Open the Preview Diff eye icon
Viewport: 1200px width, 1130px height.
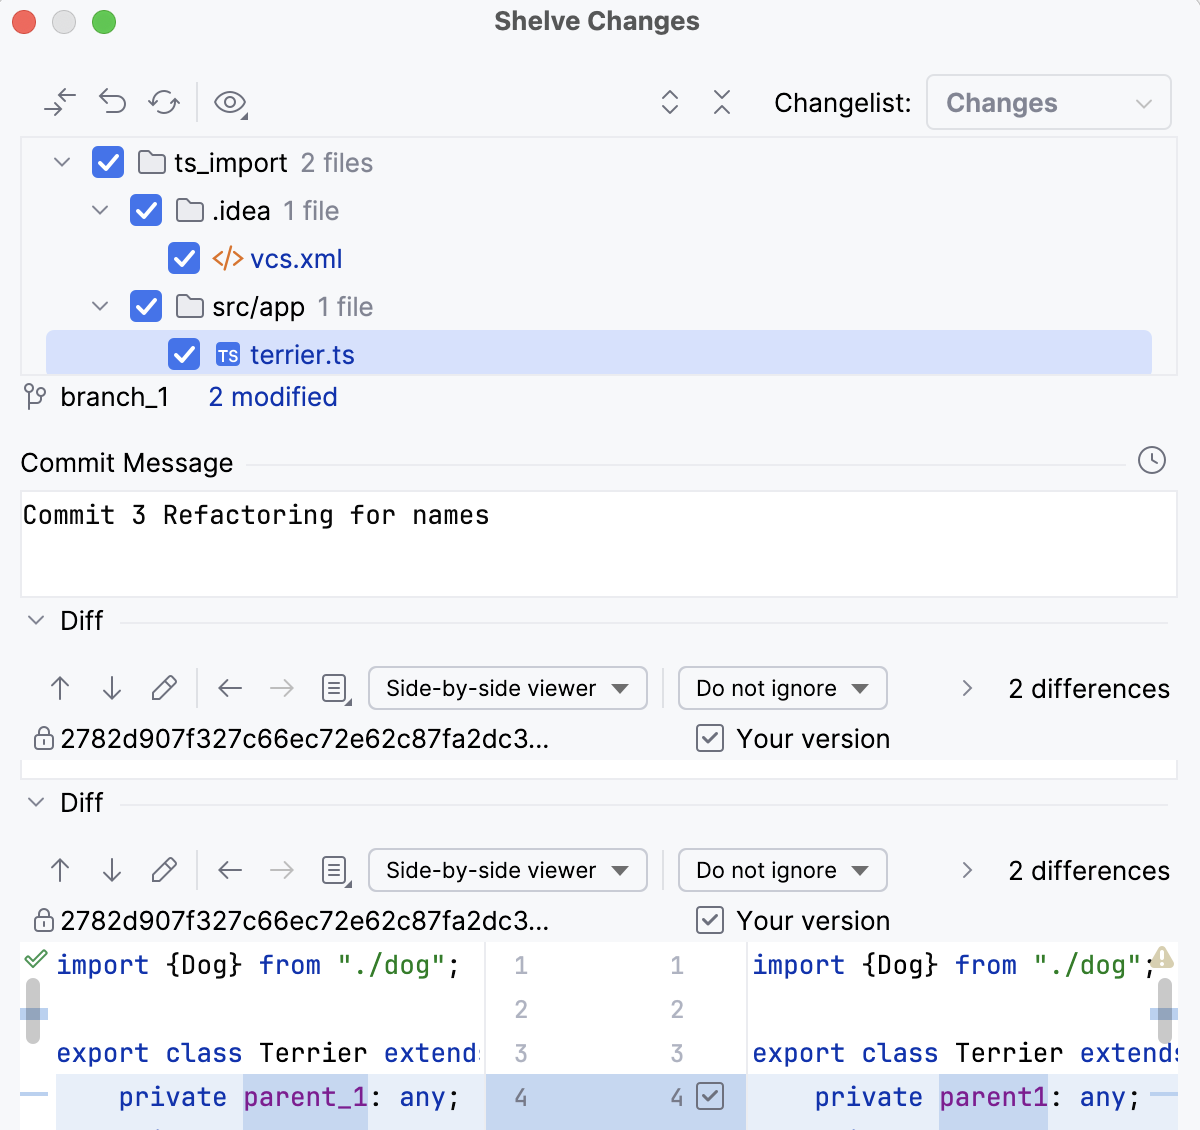coord(228,102)
